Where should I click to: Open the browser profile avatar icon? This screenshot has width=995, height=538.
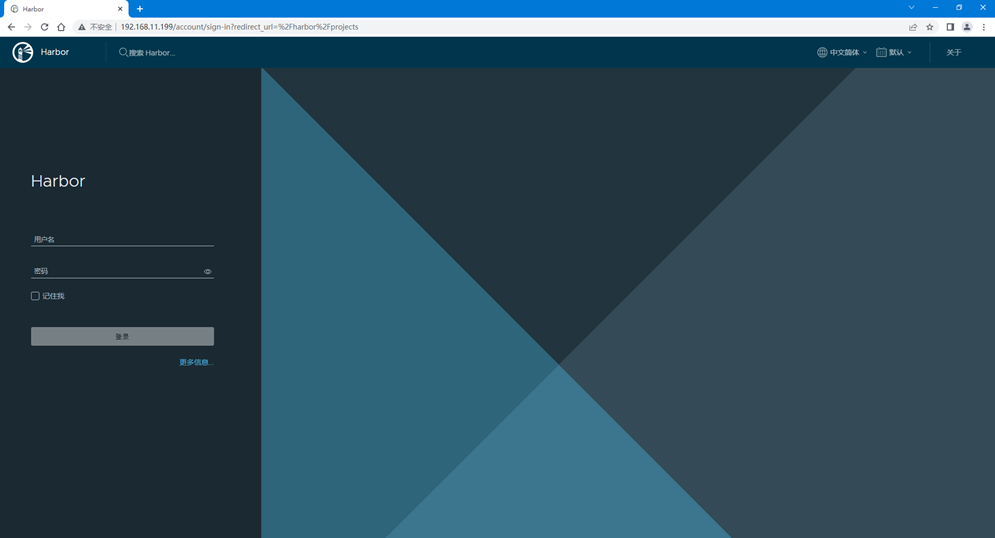pyautogui.click(x=967, y=27)
